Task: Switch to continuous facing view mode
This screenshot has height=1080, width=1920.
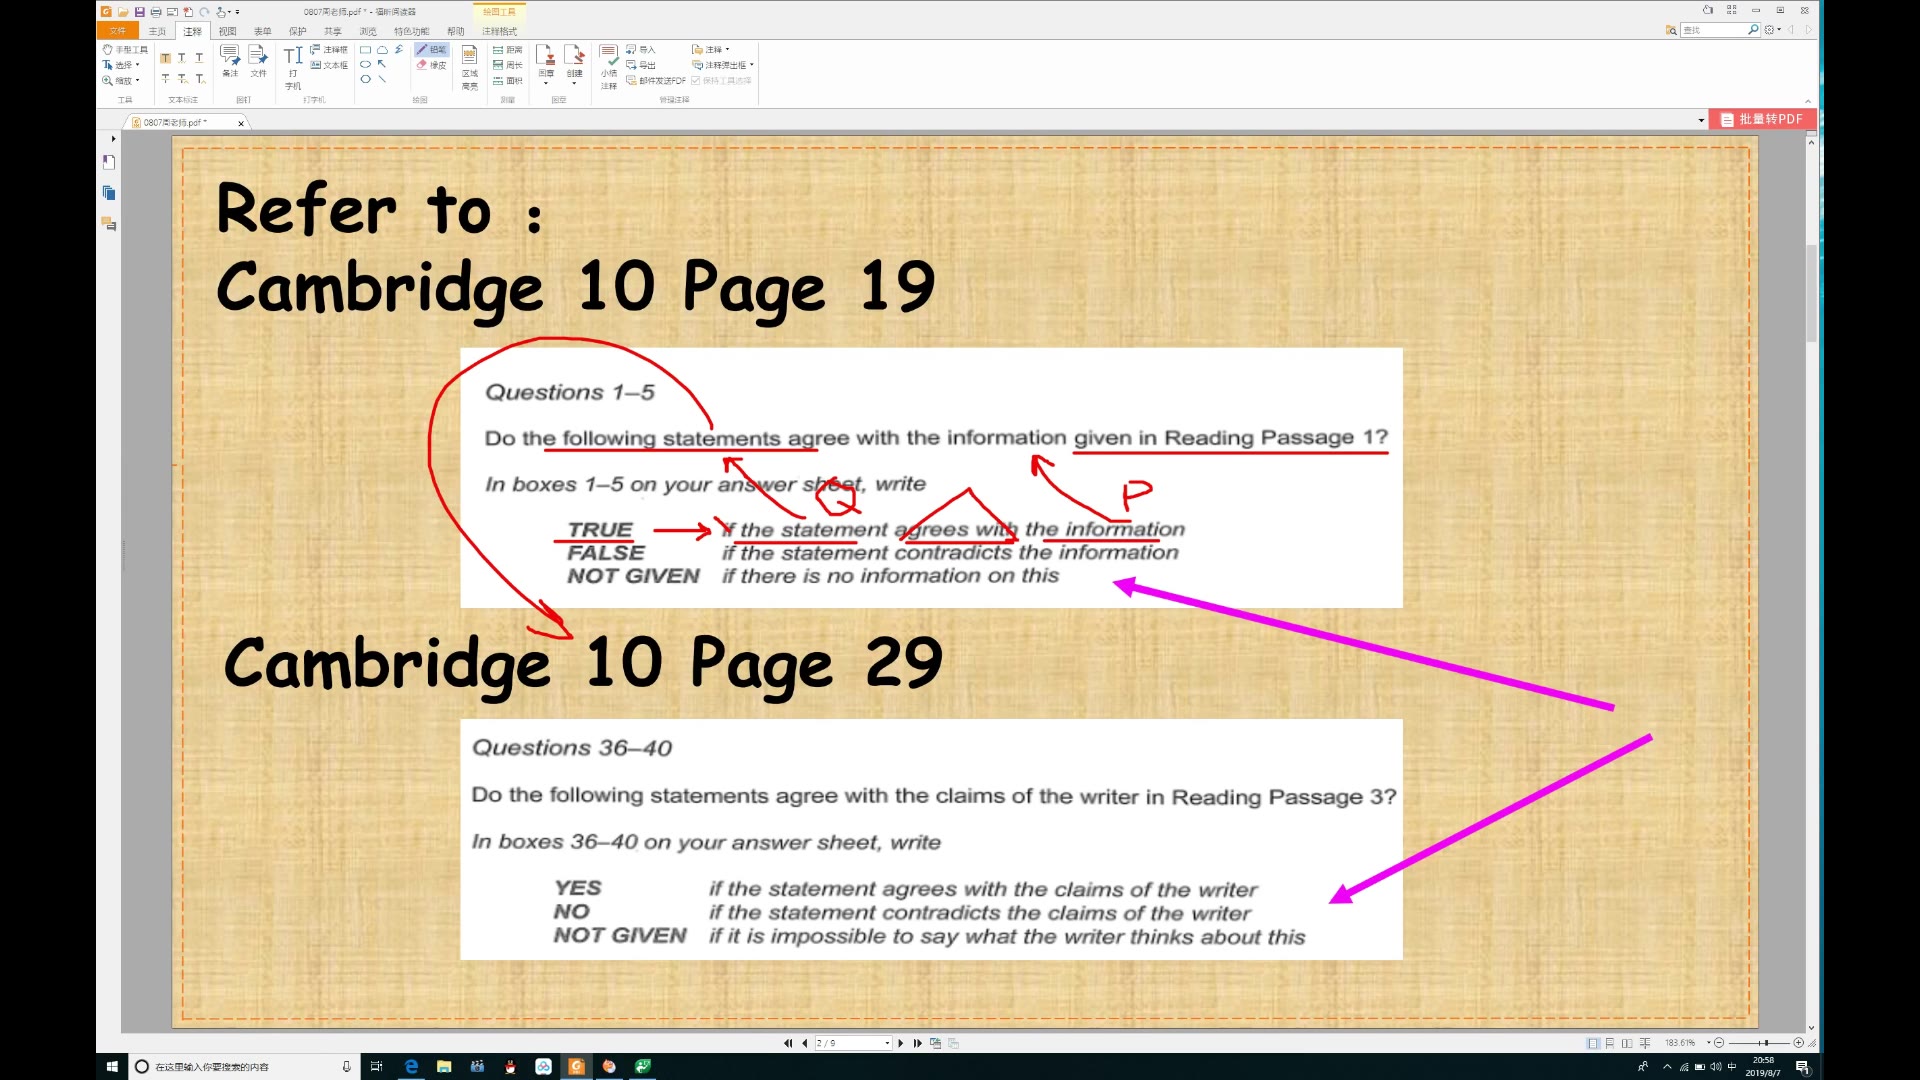Action: 1645,1043
